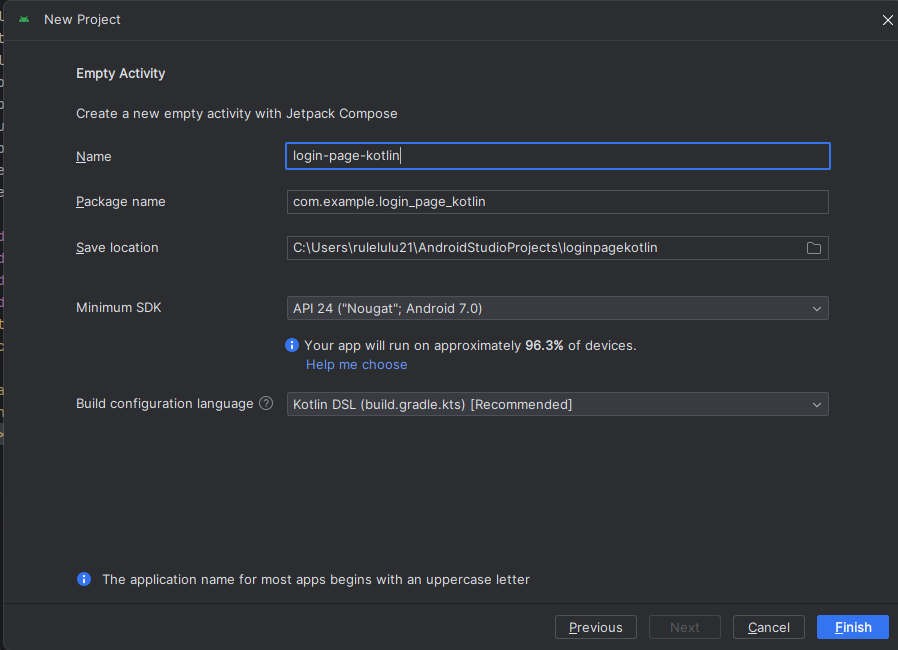Click the Save location label
This screenshot has height=650, width=898.
pos(117,248)
